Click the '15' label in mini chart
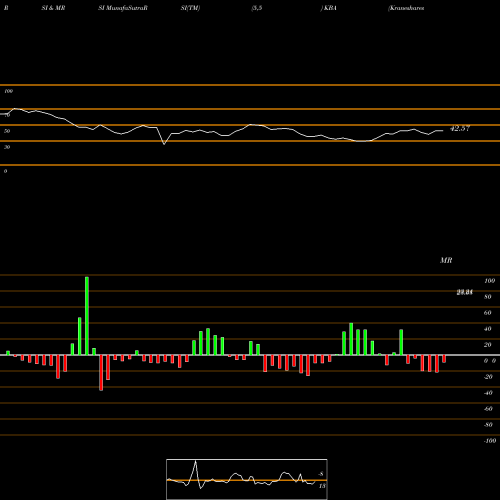Screen dimensions: 500x500 click(322, 486)
